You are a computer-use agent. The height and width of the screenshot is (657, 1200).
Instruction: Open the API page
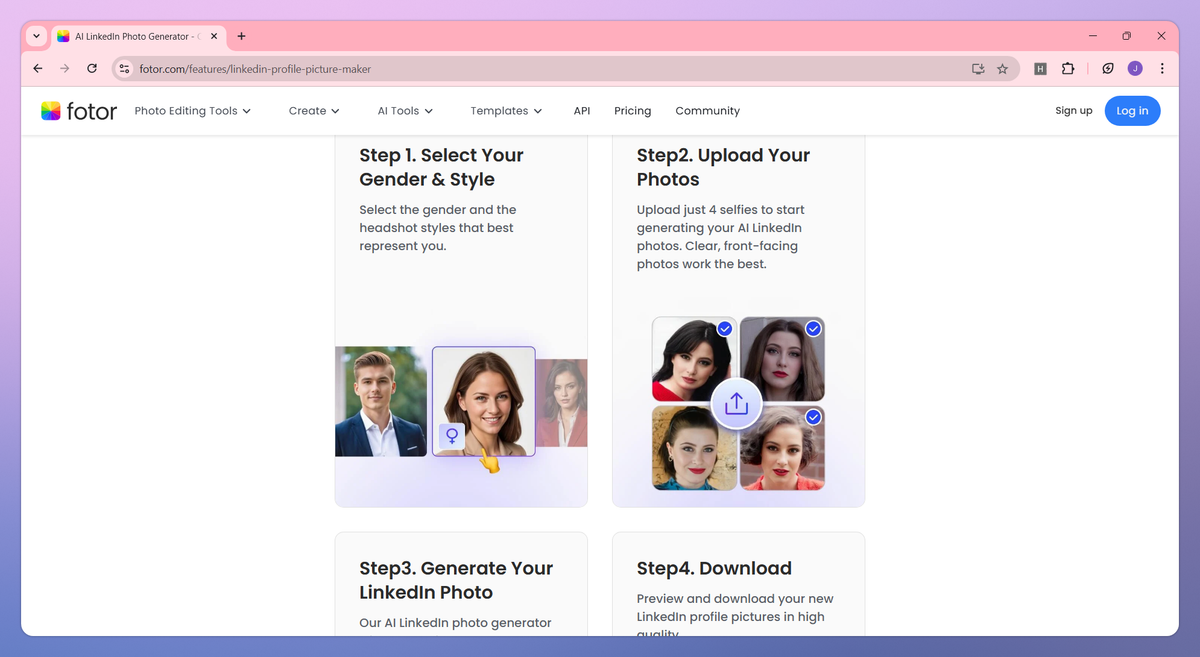pyautogui.click(x=582, y=111)
